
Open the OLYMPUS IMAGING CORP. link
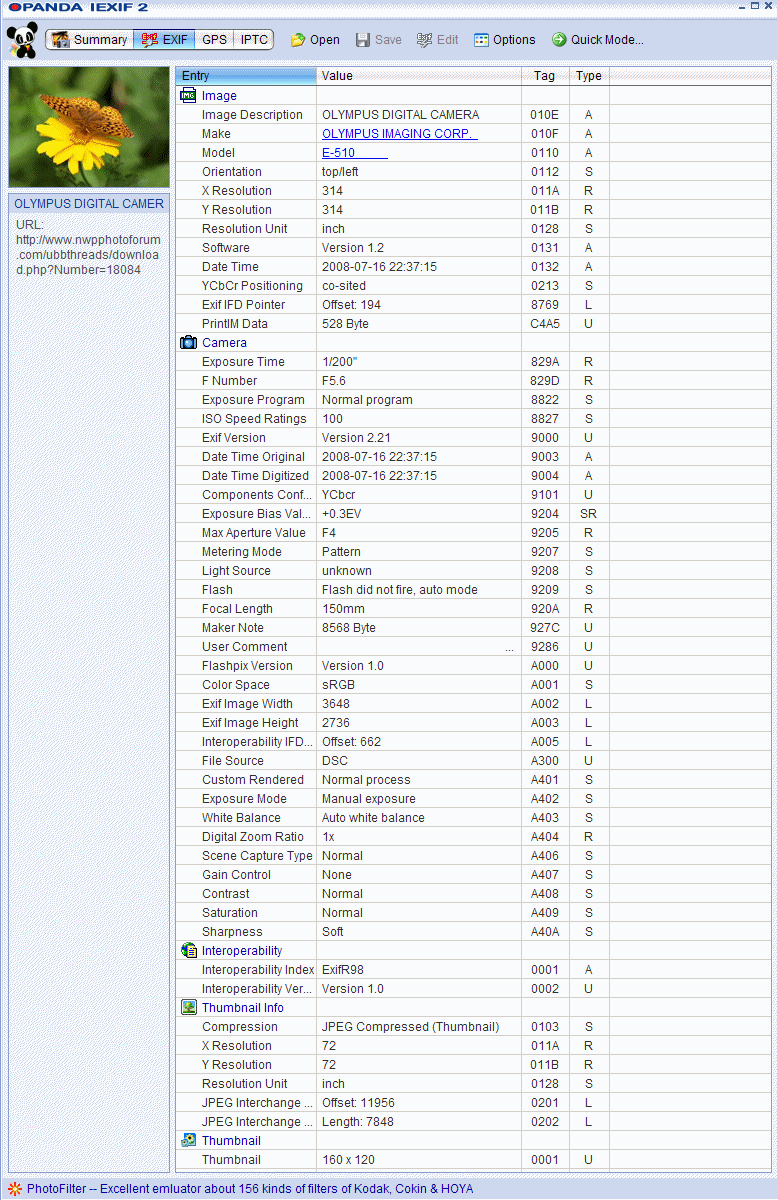pyautogui.click(x=399, y=134)
